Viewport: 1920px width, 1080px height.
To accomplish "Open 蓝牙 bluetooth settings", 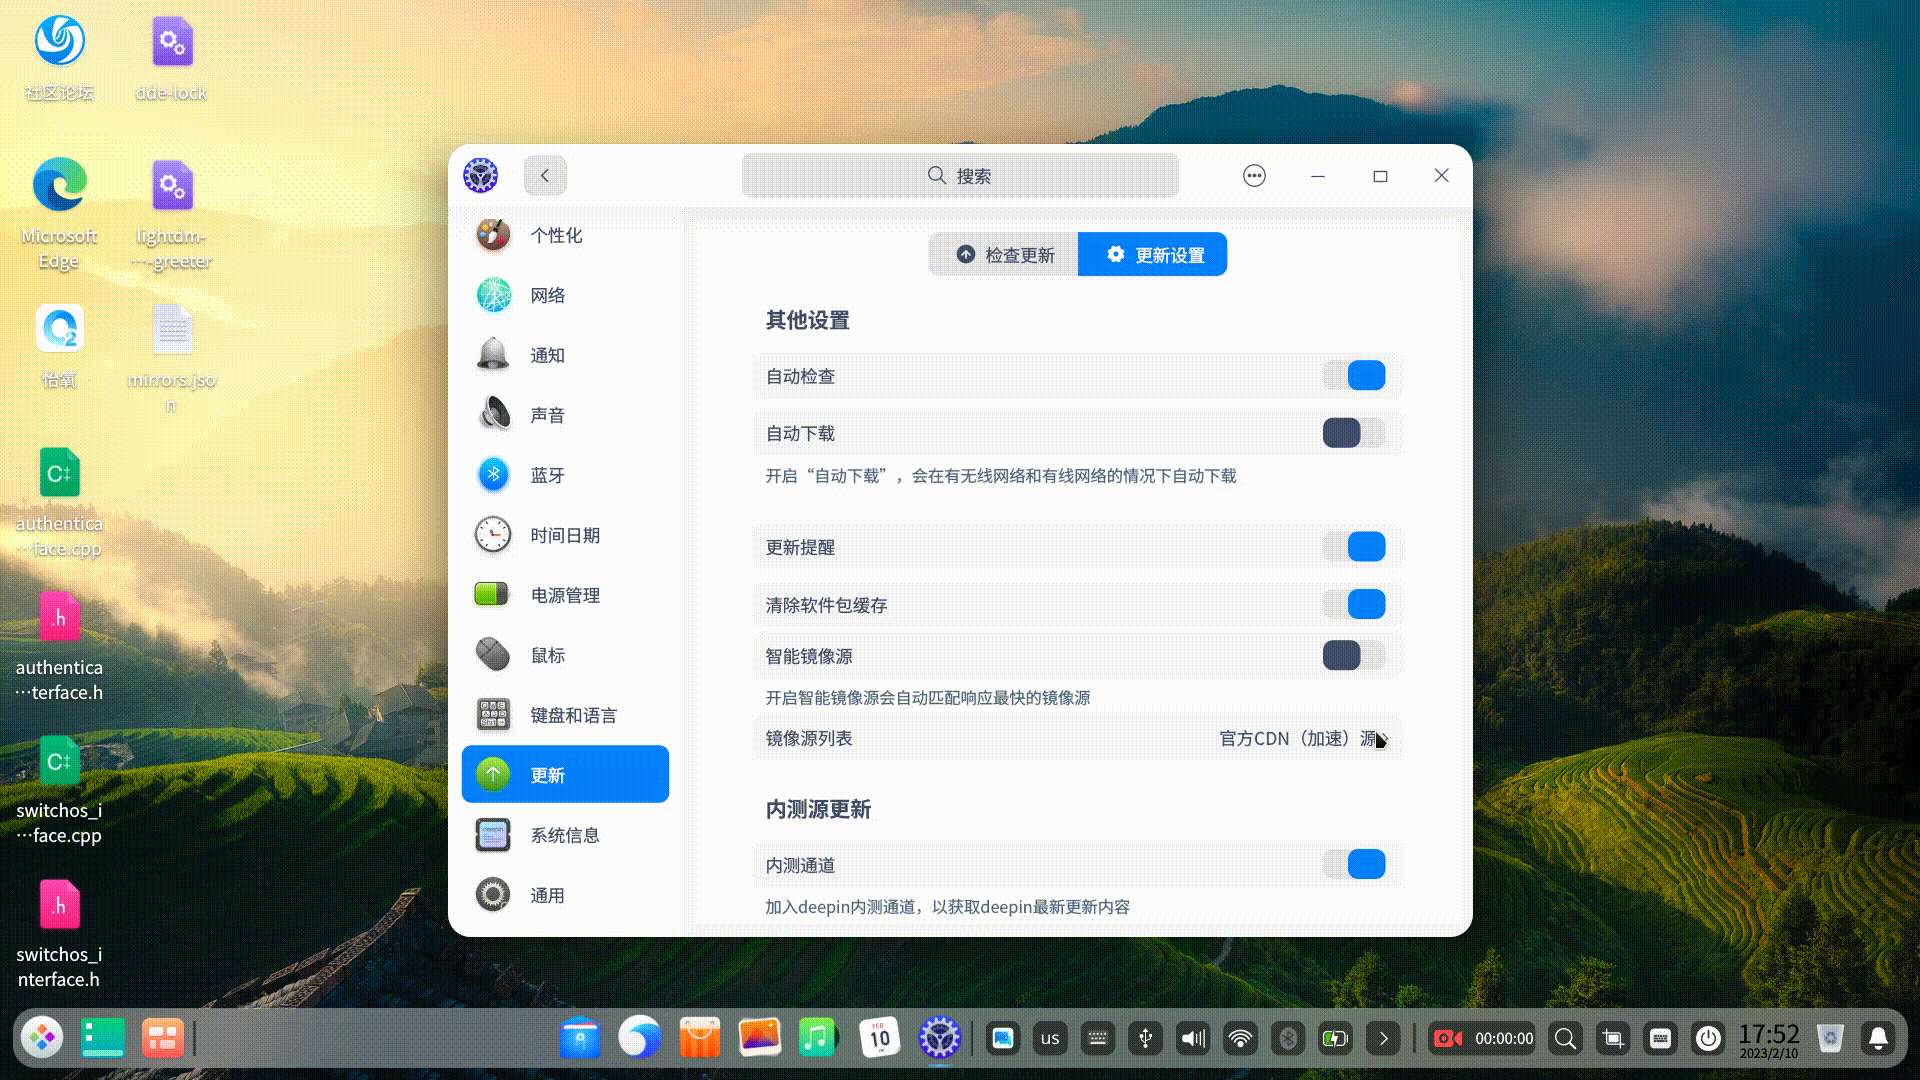I will (565, 475).
